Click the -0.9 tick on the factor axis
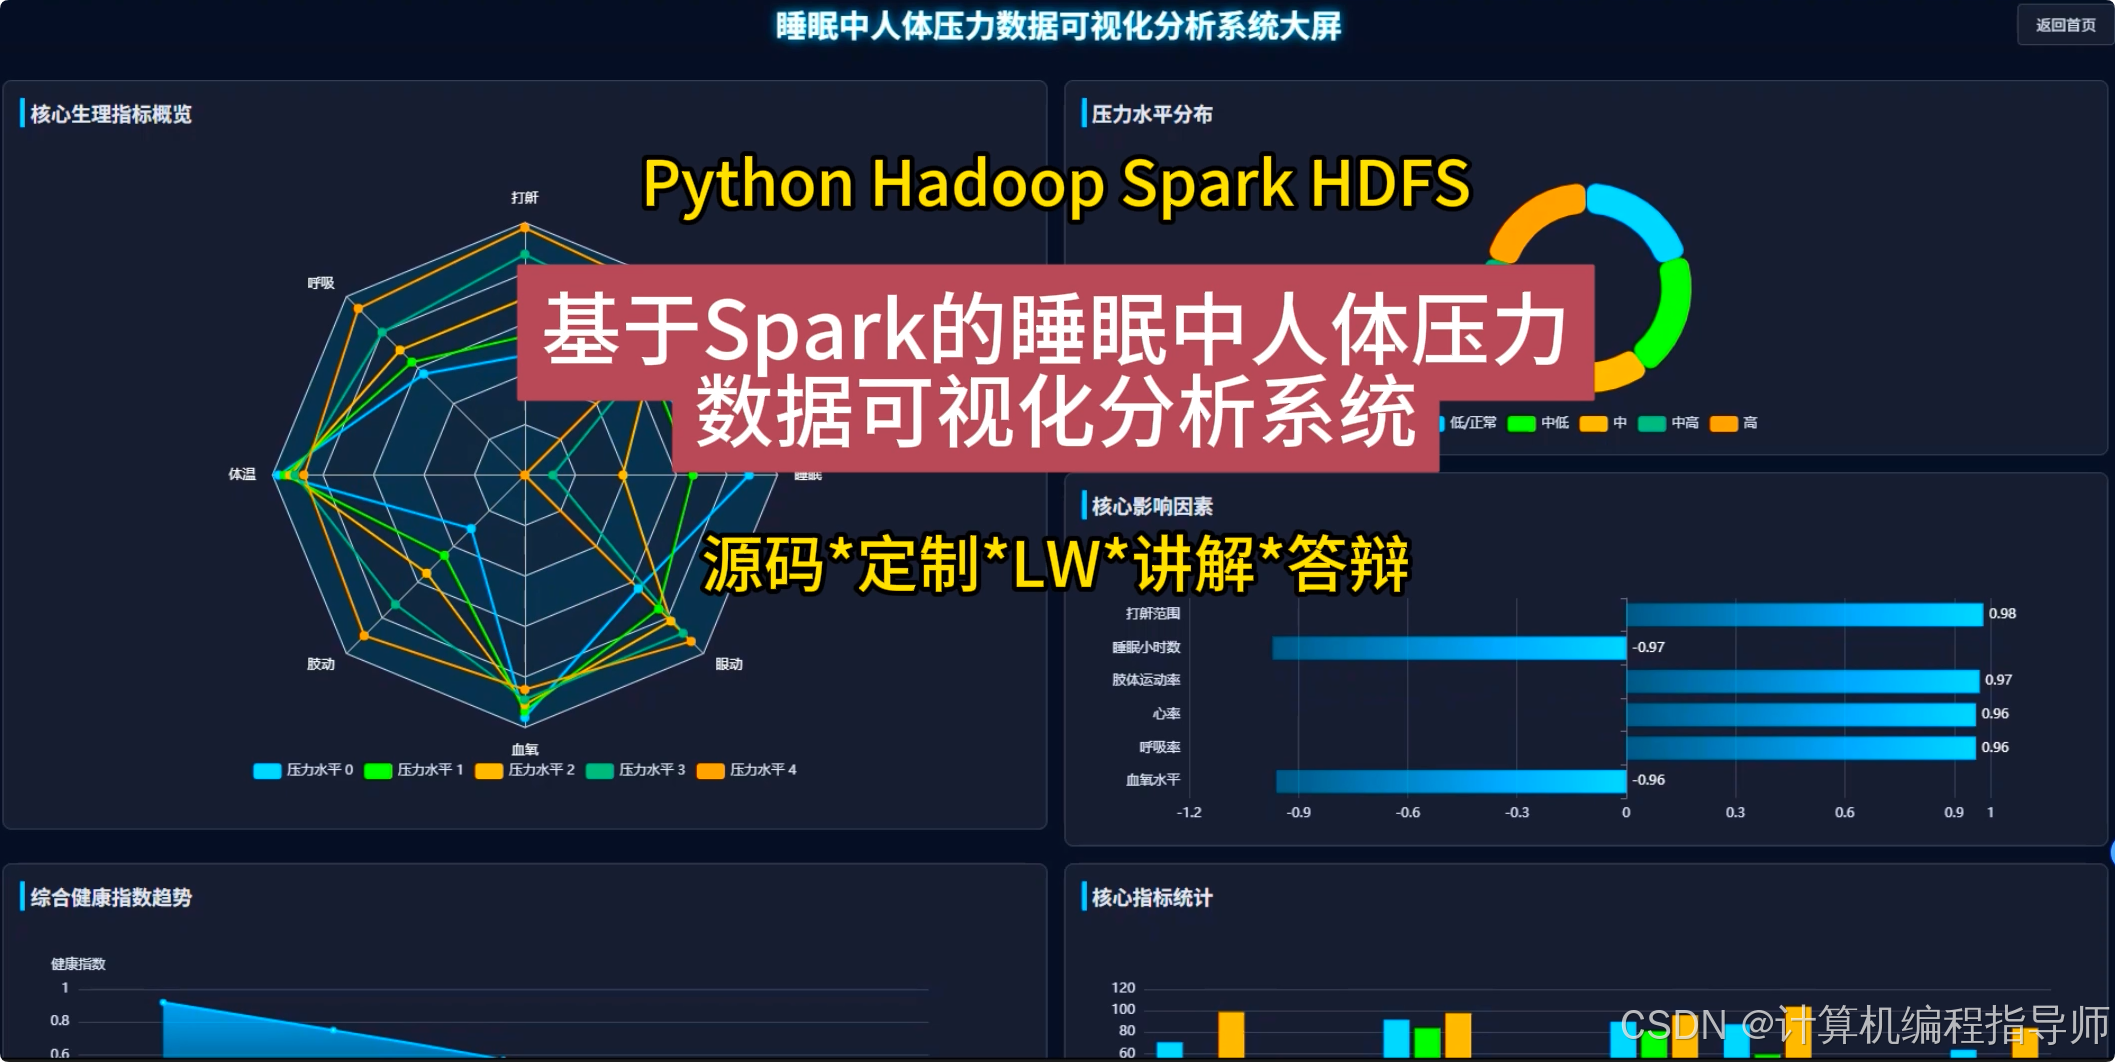This screenshot has width=2115, height=1062. click(1298, 813)
